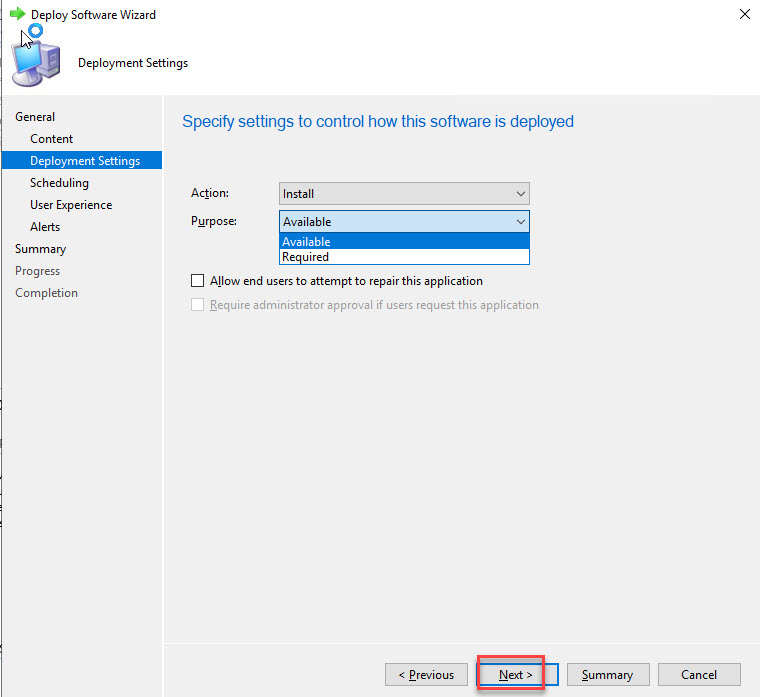Open the Content step in sidebar
Screen dimensions: 760x697
[x=52, y=139]
